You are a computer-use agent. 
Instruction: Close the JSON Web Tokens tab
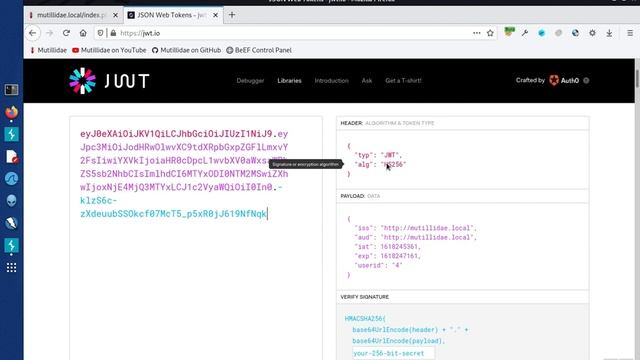click(216, 15)
